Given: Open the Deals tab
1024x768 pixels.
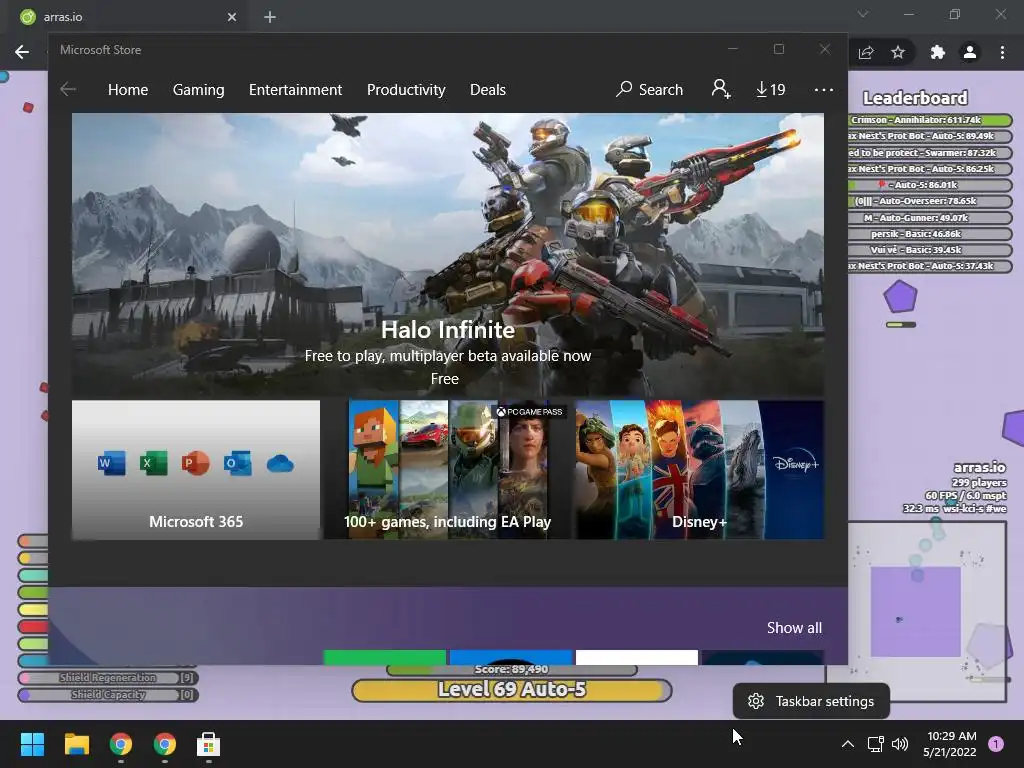Looking at the screenshot, I should point(488,89).
